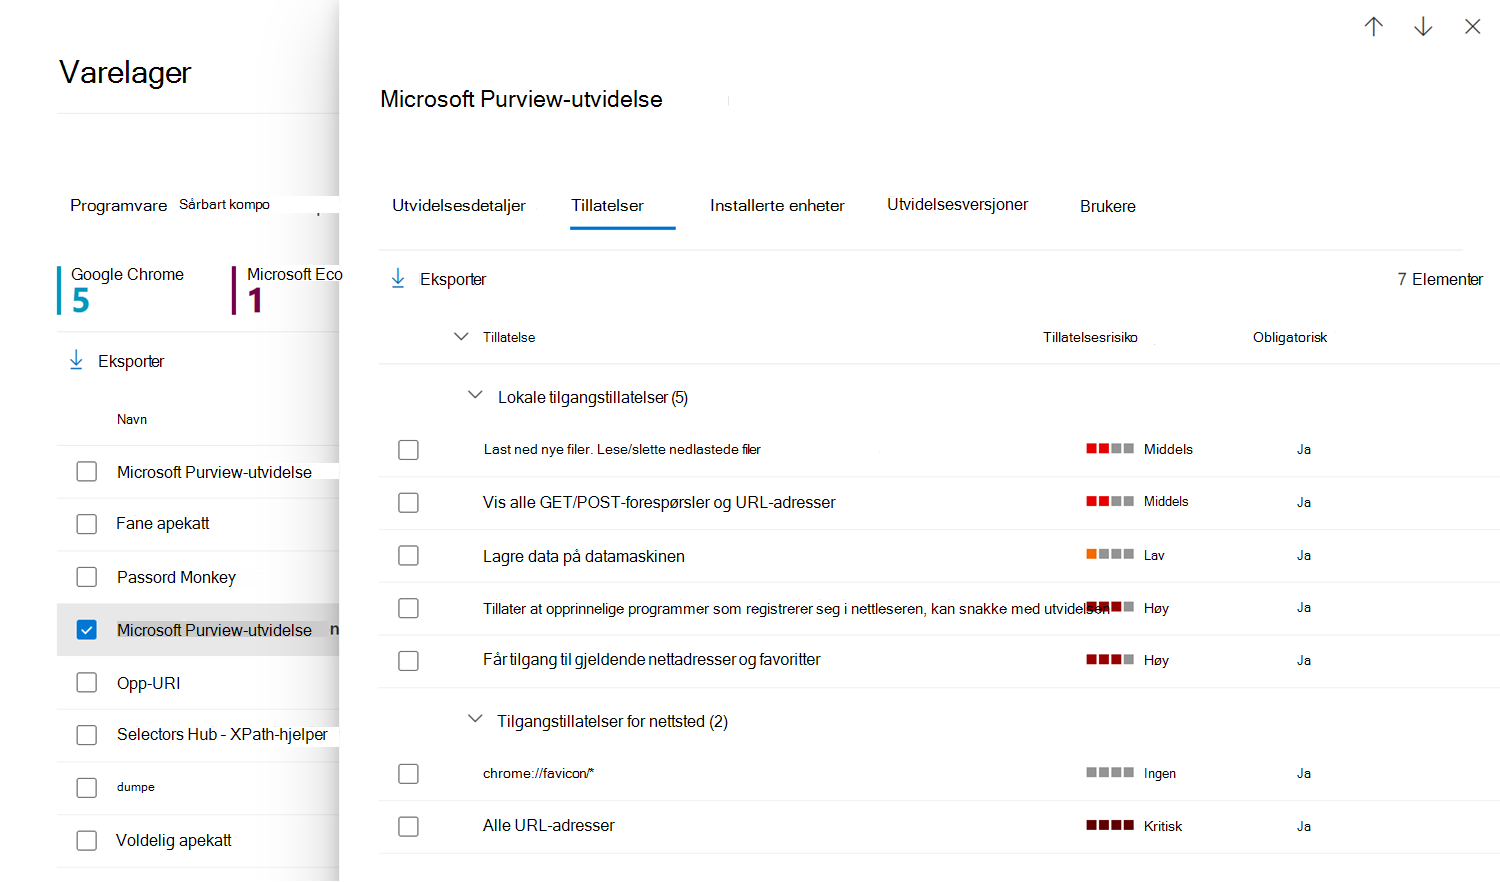Viewport: 1500px width, 882px height.
Task: Check the 'Fane apekatt' checkbox
Action: point(87,524)
